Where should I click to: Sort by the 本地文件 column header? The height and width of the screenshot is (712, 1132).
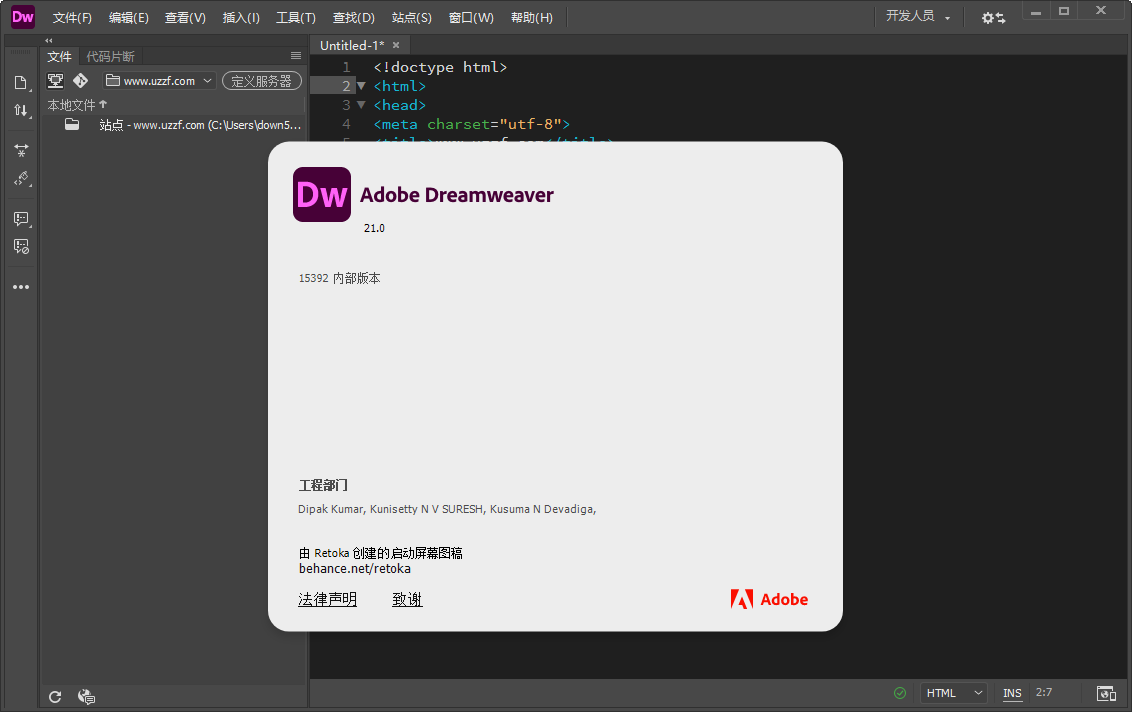pos(77,105)
